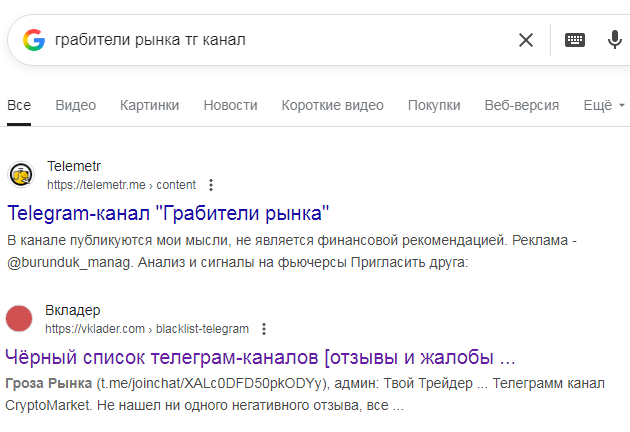Open the vklader.com blacklist-telegram URL

tap(147, 329)
